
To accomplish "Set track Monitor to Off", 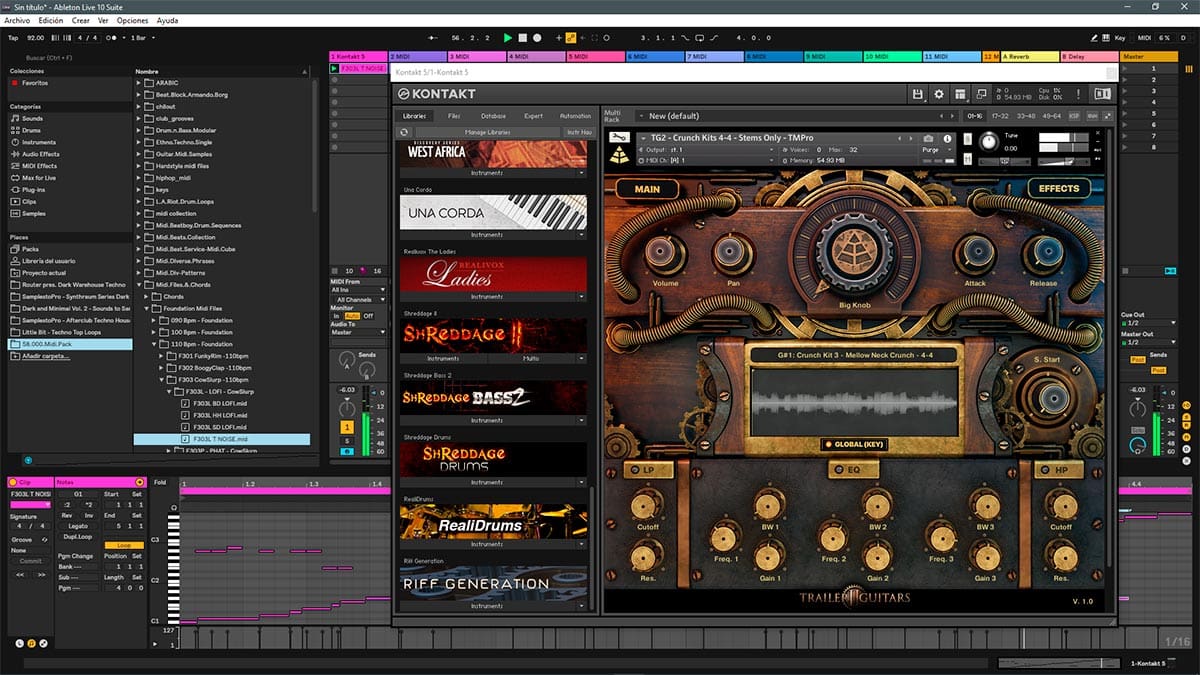I will (x=367, y=316).
